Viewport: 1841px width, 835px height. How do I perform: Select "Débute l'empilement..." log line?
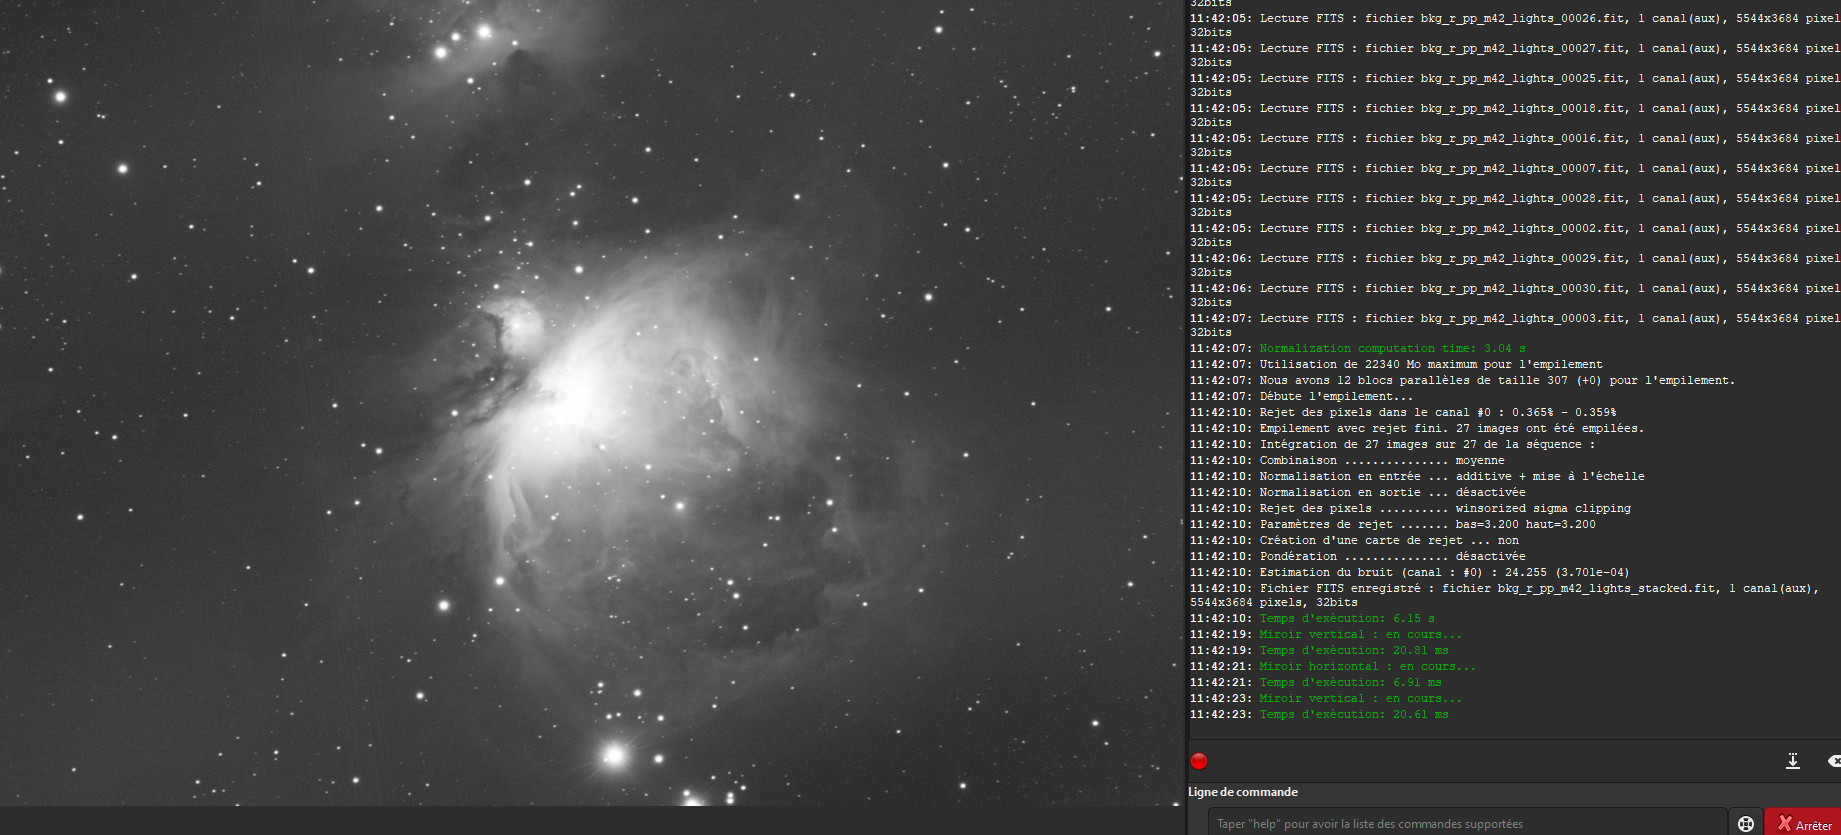coord(1302,396)
